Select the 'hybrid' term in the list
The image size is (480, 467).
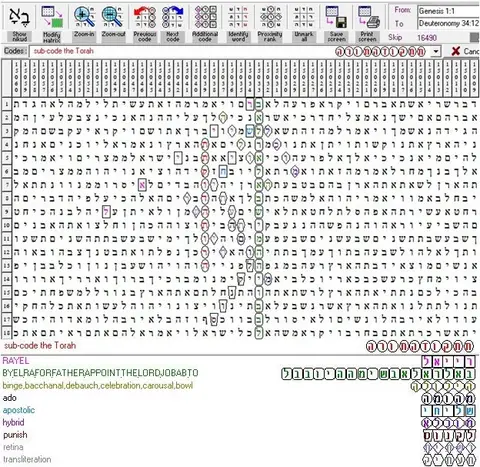tap(13, 423)
